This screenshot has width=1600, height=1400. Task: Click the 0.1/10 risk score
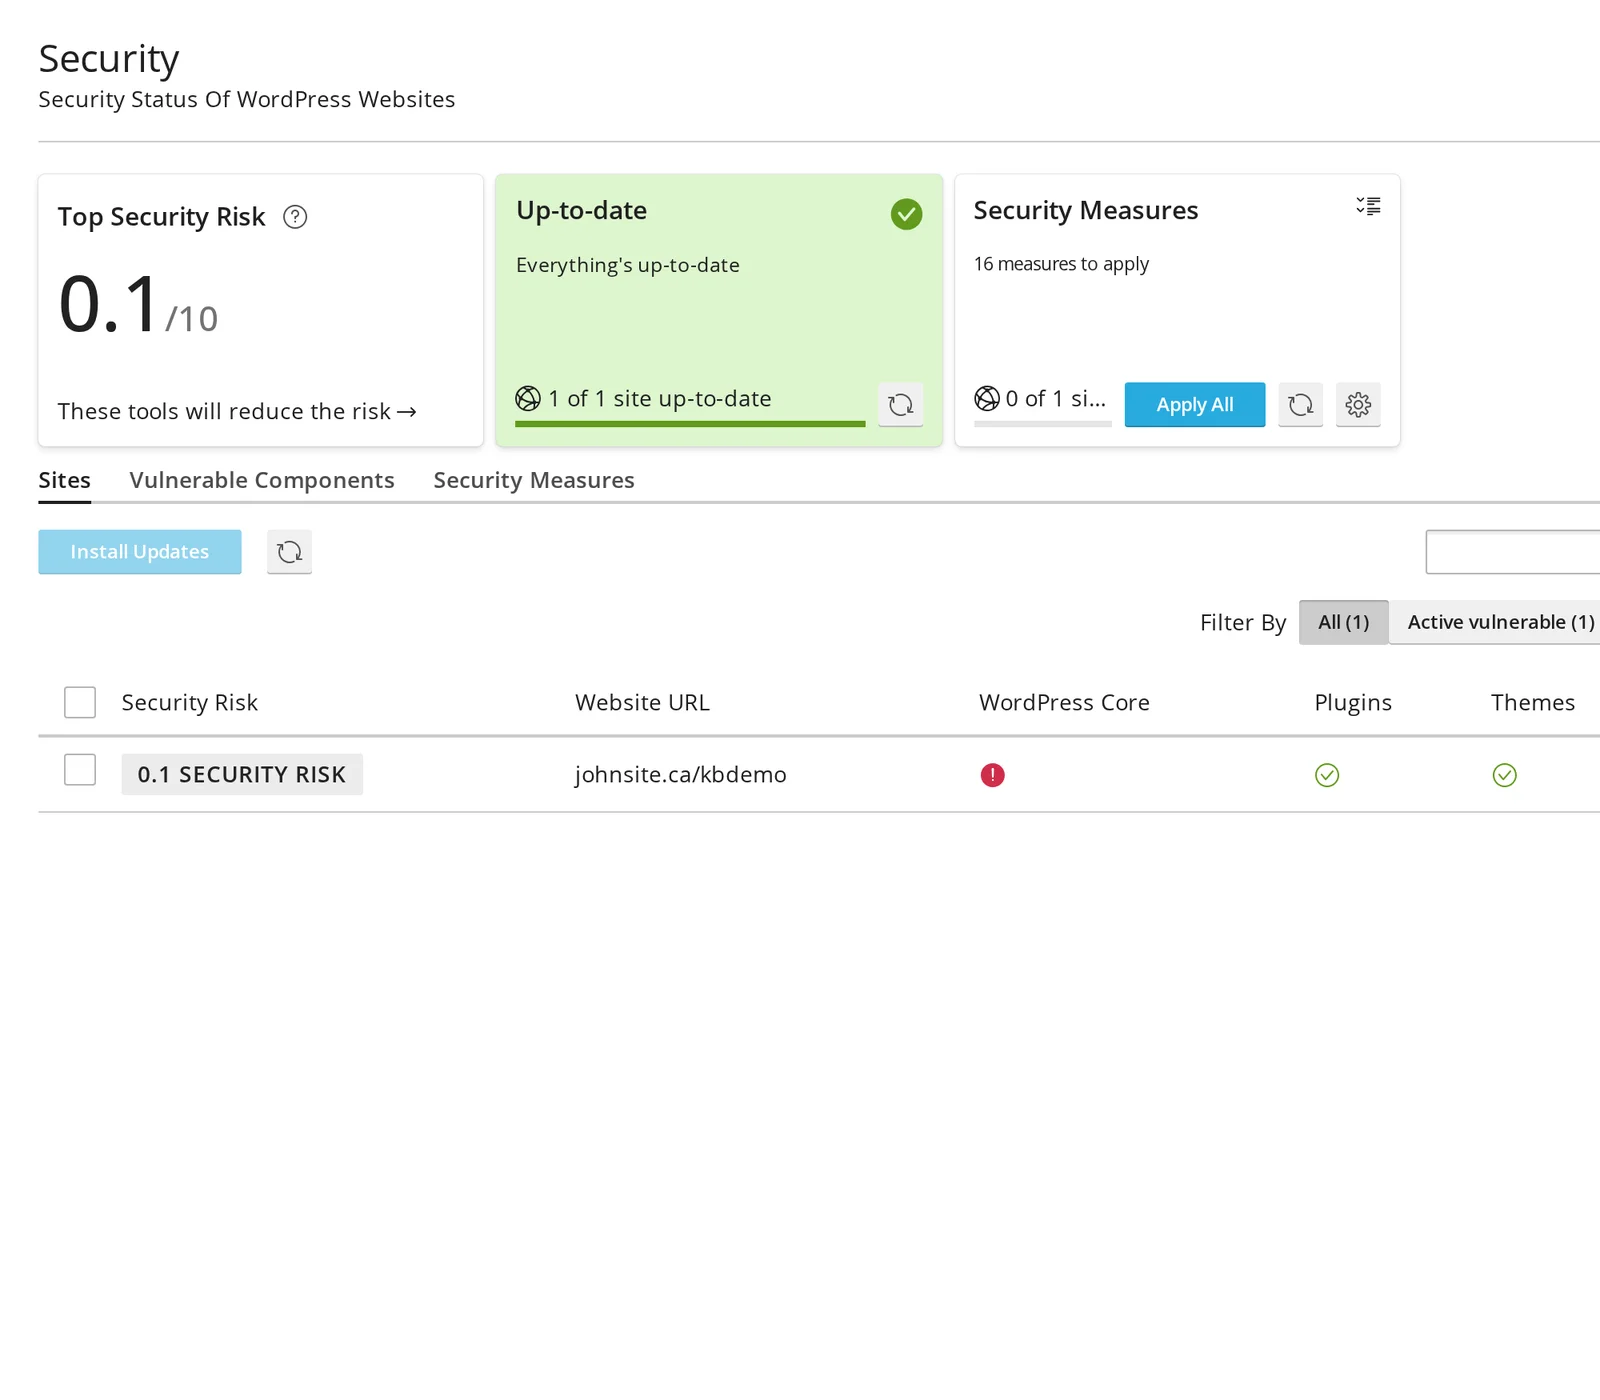coord(138,305)
